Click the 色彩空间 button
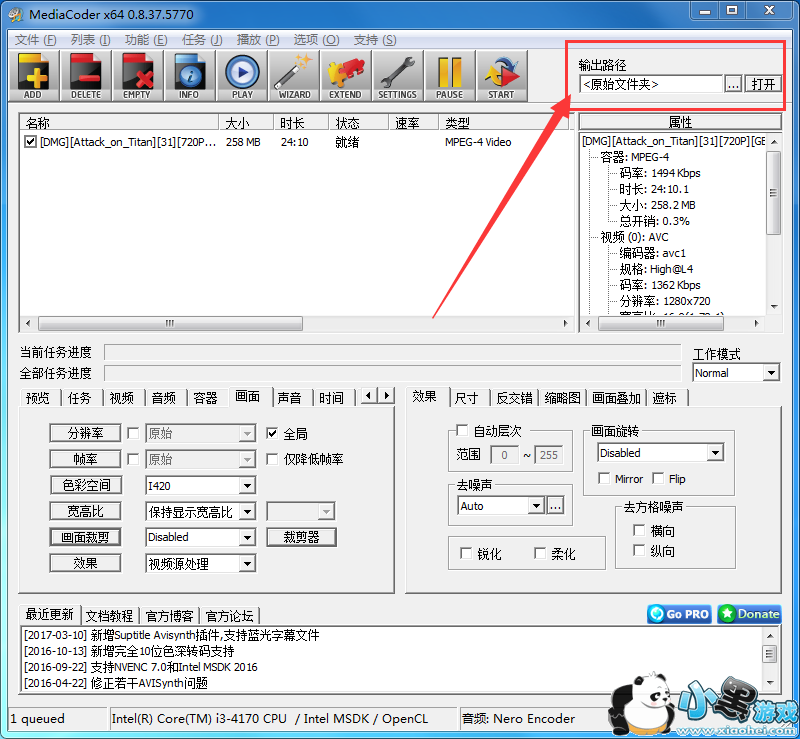The image size is (800, 739). [x=86, y=485]
